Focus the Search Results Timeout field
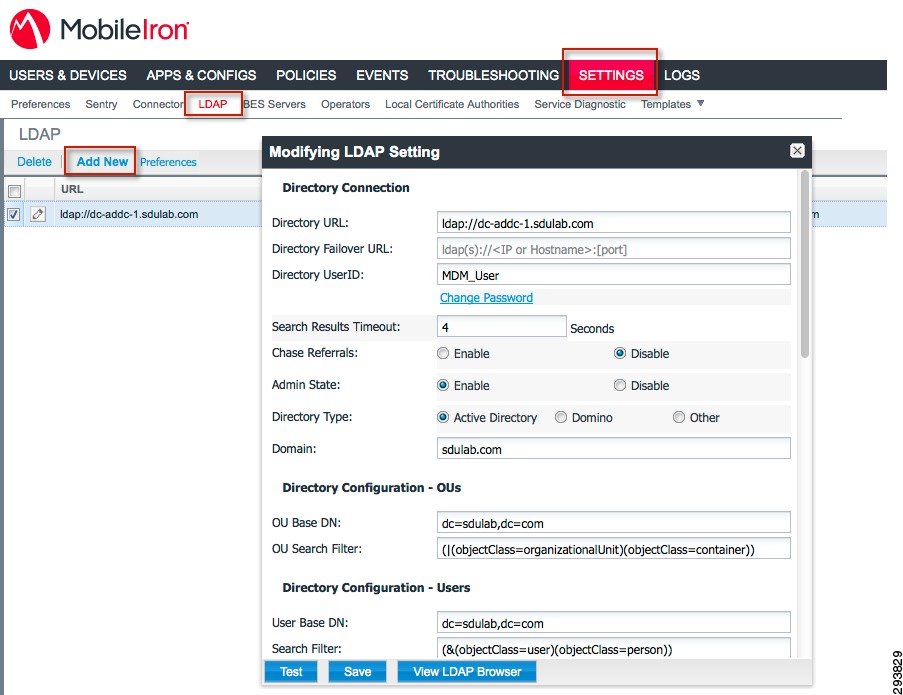 (x=502, y=326)
